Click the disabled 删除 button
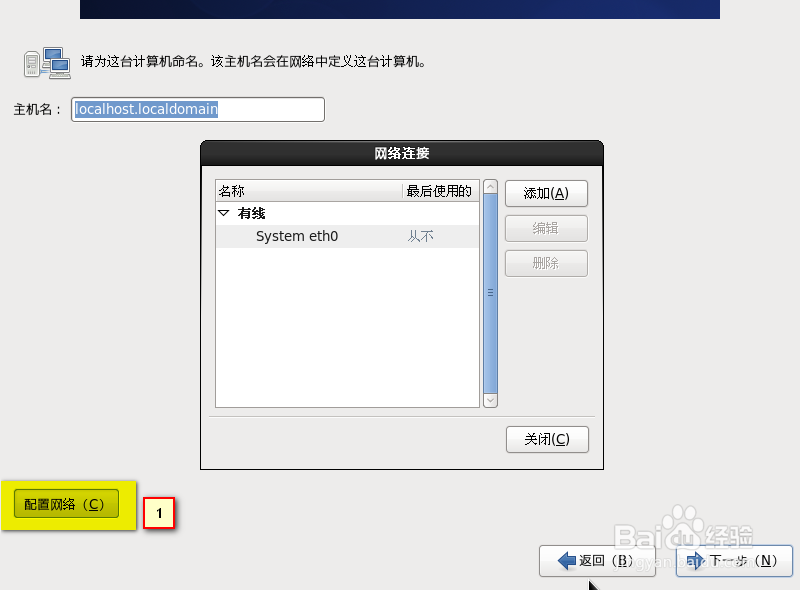Viewport: 800px width, 590px height. tap(546, 263)
